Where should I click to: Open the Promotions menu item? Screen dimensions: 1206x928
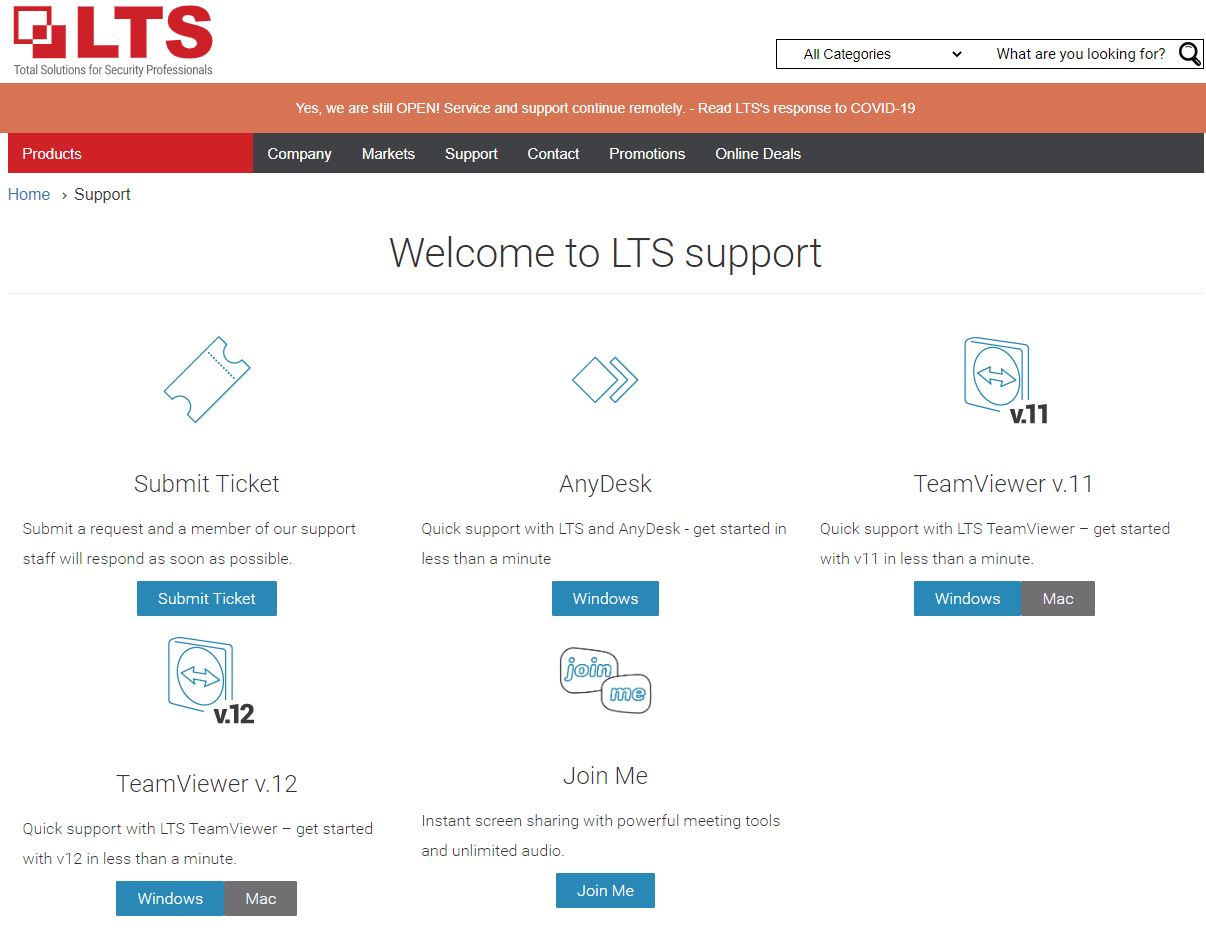pos(647,153)
